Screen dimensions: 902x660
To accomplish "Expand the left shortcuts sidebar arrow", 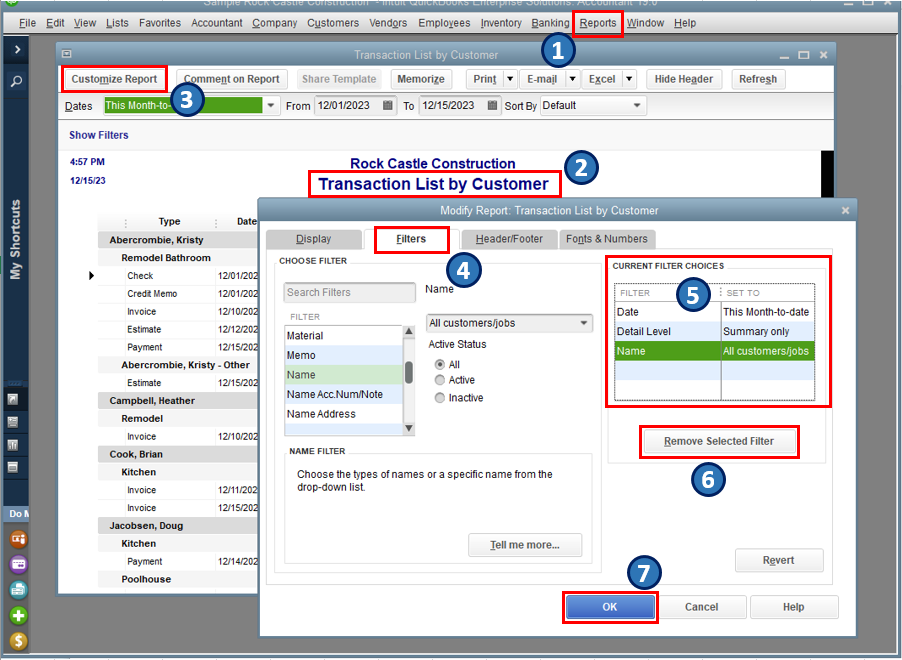I will point(17,49).
